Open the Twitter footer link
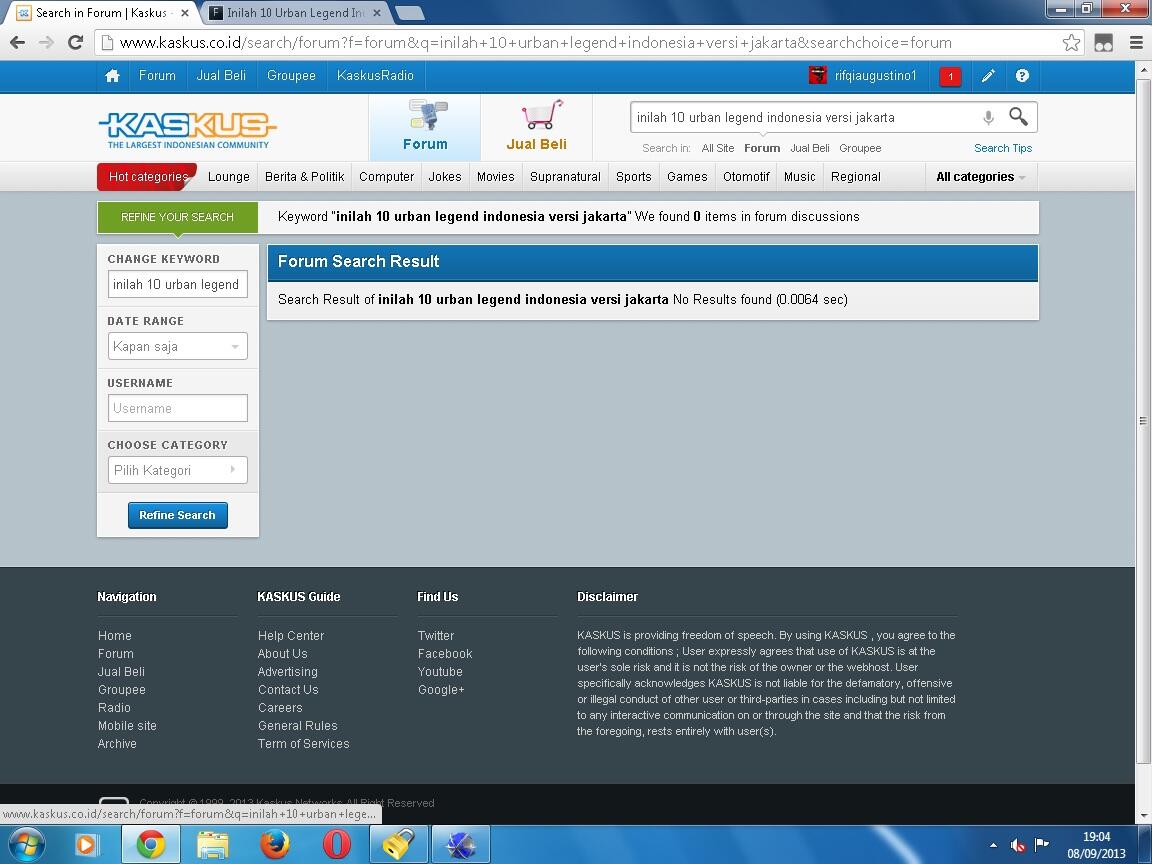The height and width of the screenshot is (864, 1152). click(436, 636)
